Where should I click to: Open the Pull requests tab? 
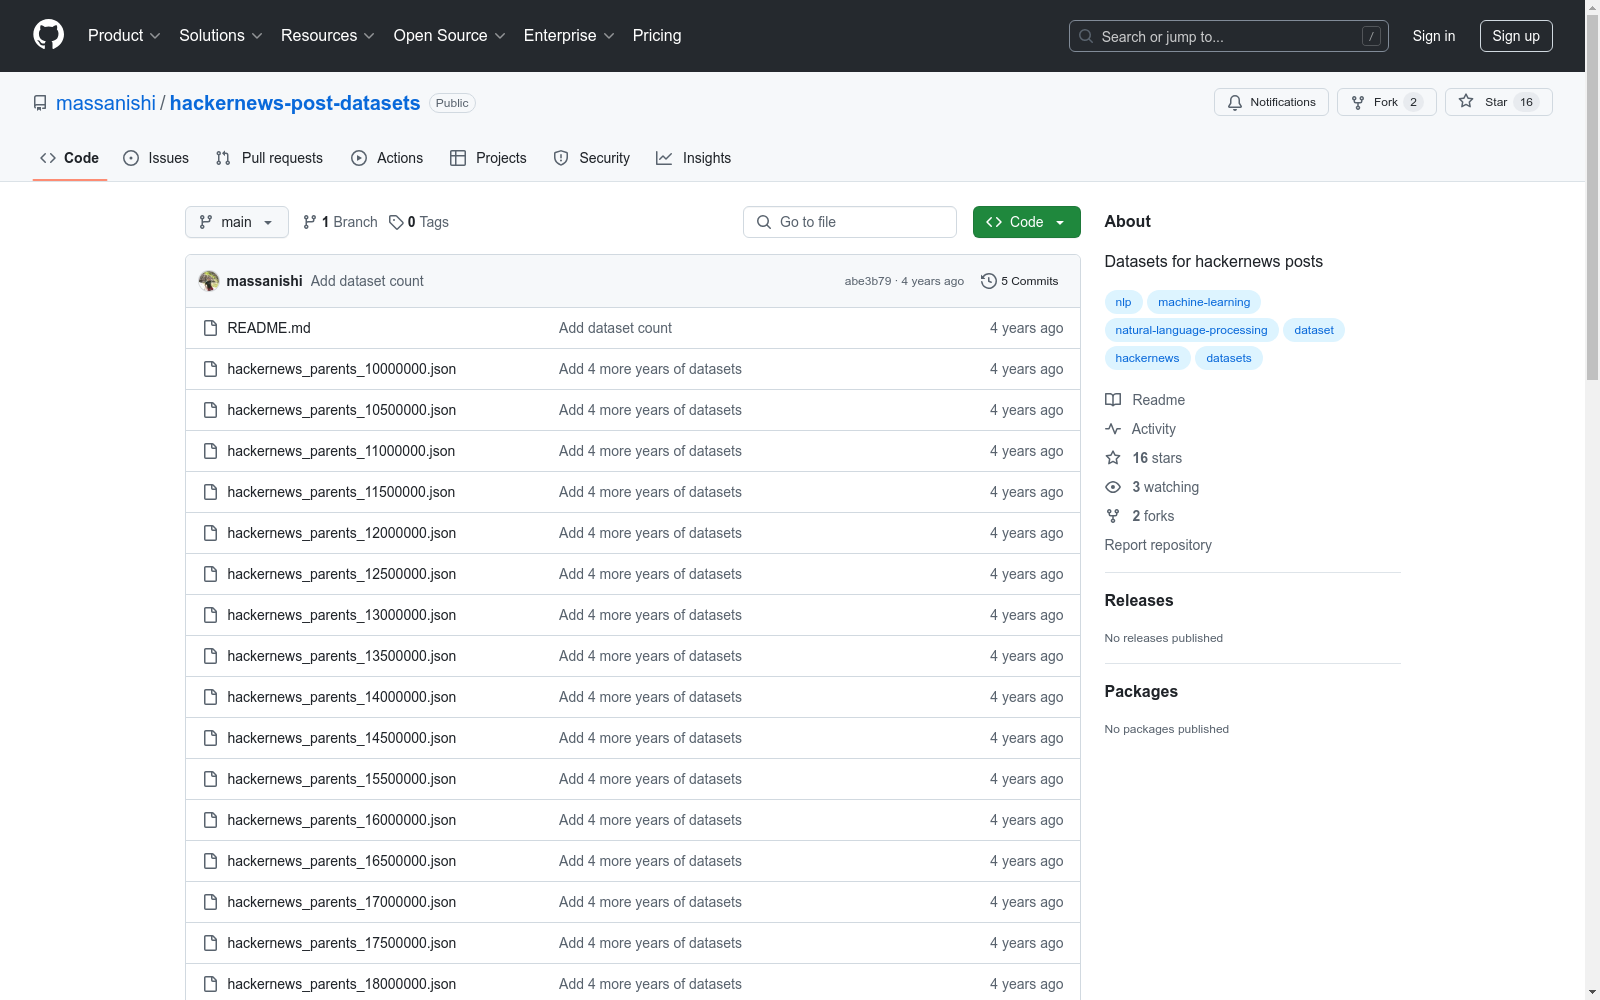[269, 158]
